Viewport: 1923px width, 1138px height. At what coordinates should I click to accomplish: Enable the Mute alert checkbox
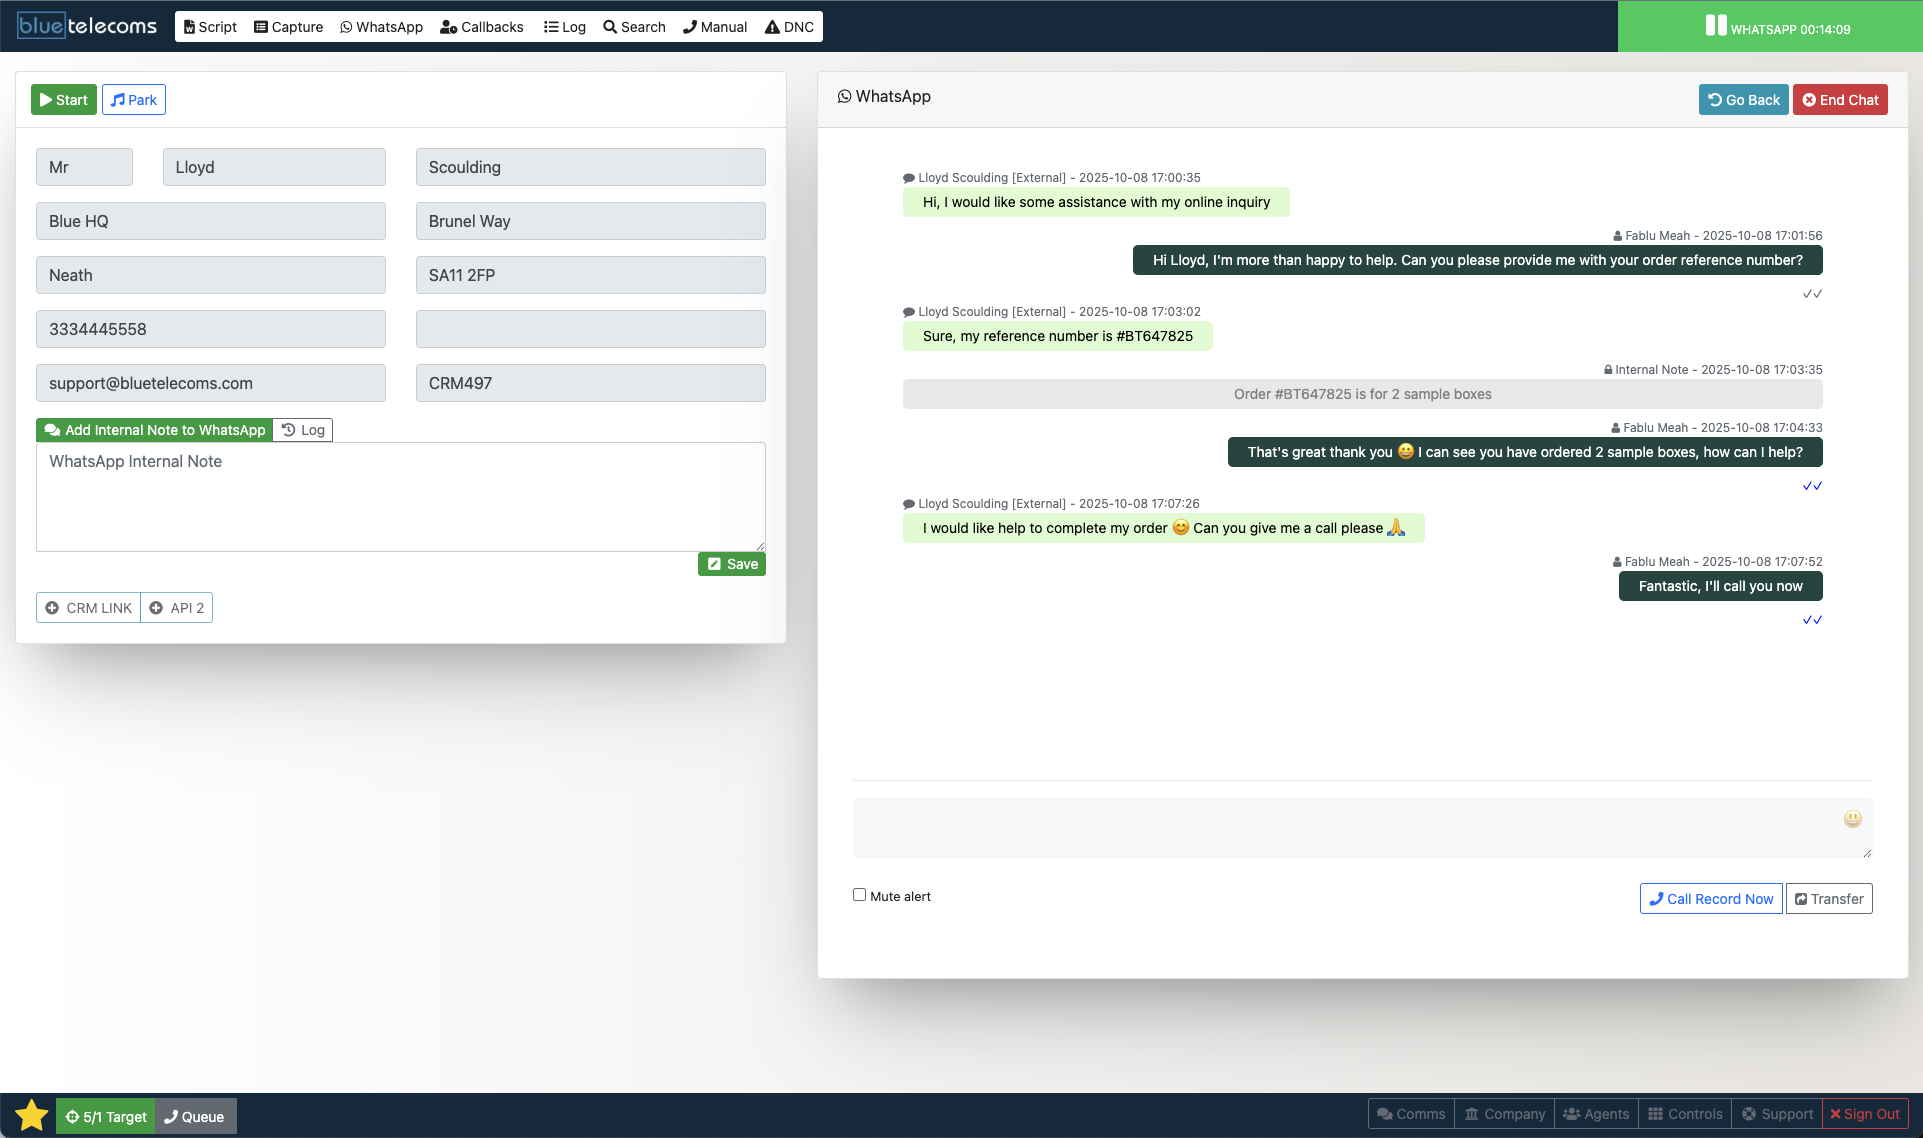click(859, 894)
